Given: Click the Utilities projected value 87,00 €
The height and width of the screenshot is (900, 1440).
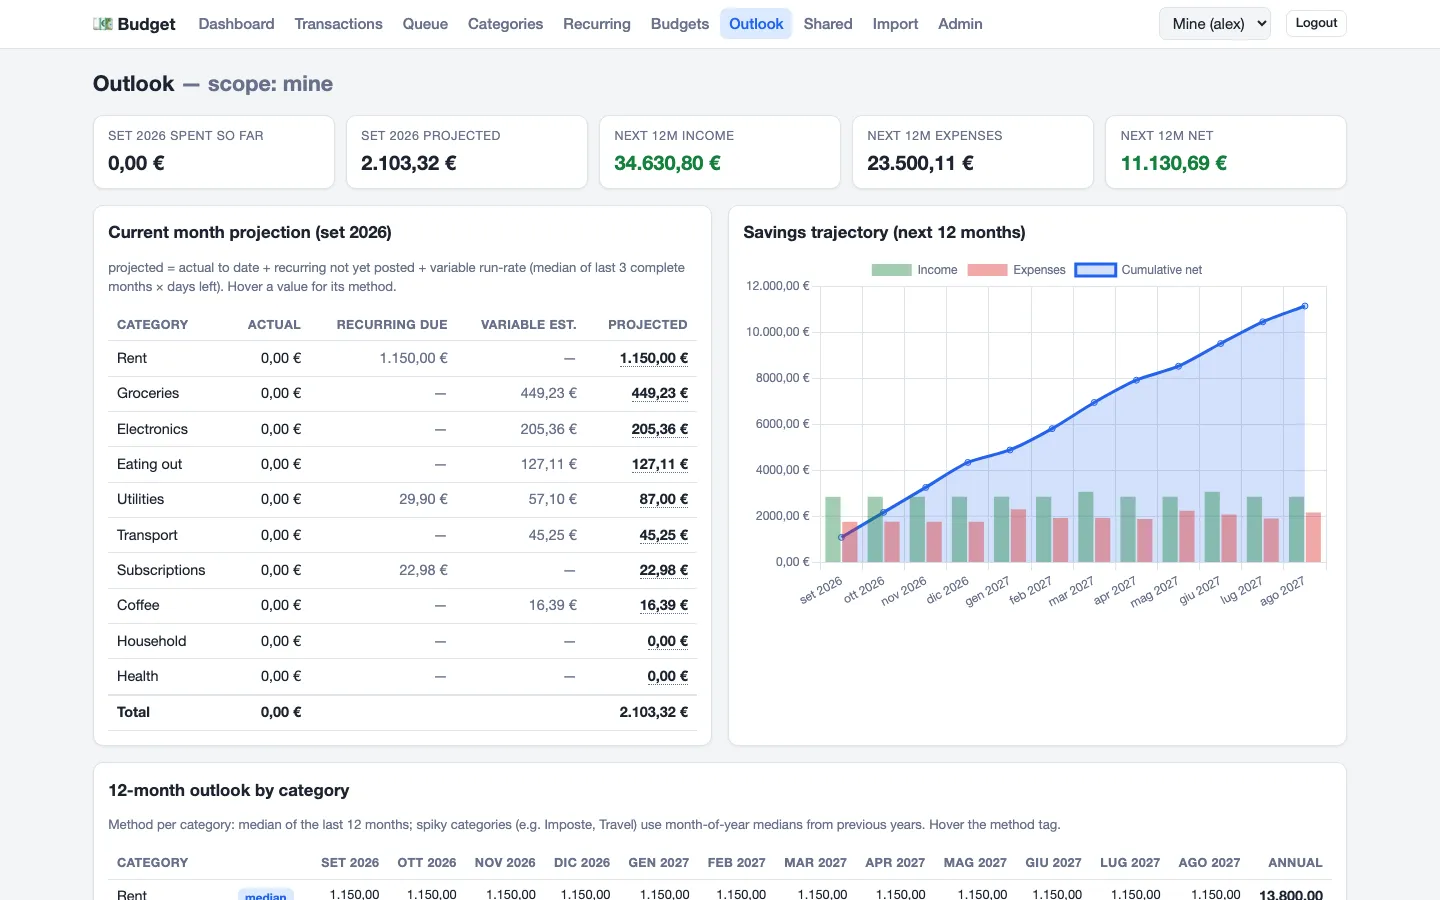Looking at the screenshot, I should (x=664, y=499).
